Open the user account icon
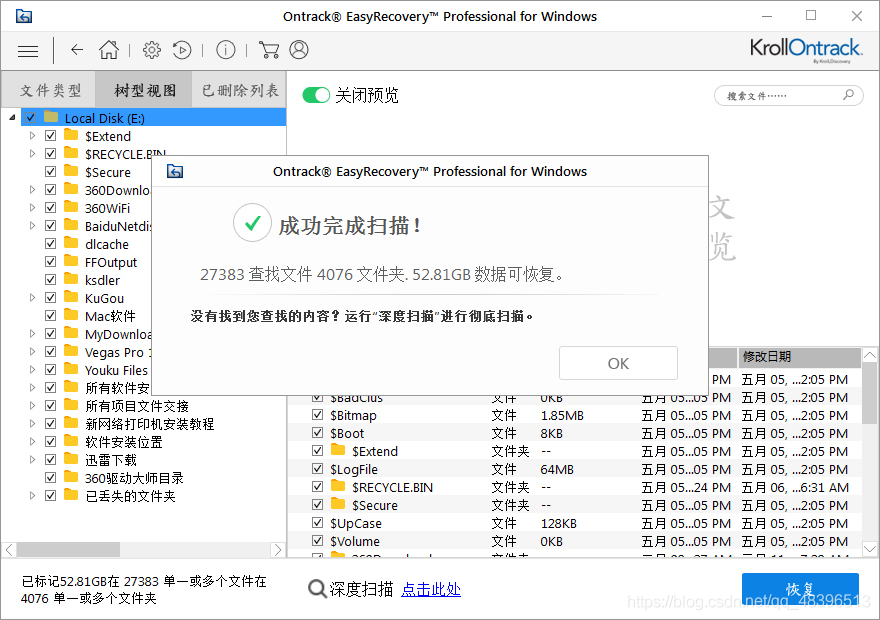The width and height of the screenshot is (880, 620). pyautogui.click(x=300, y=50)
